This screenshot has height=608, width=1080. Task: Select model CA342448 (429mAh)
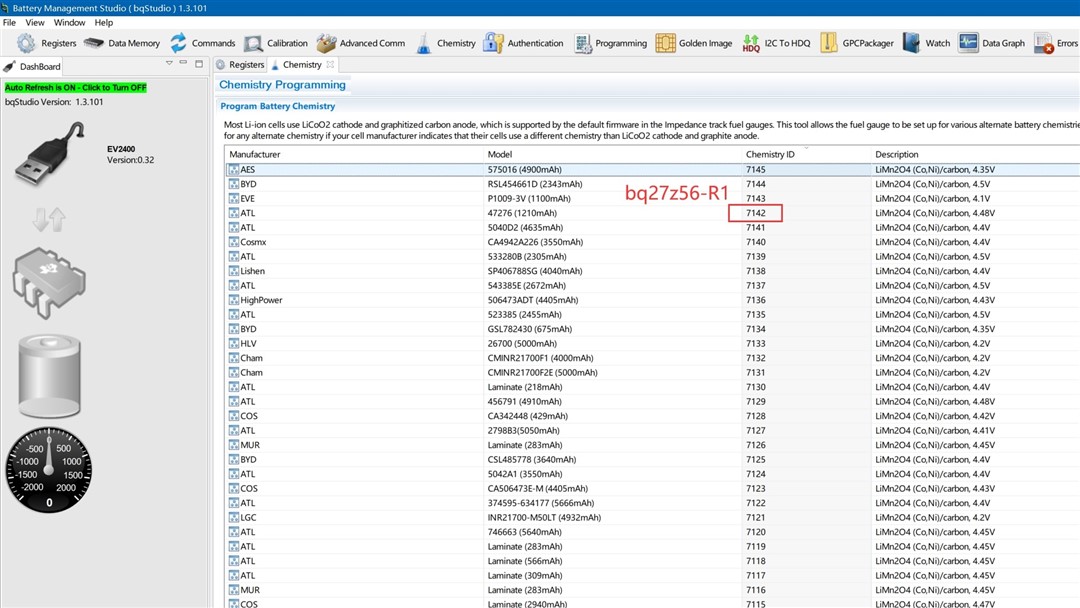click(x=528, y=416)
